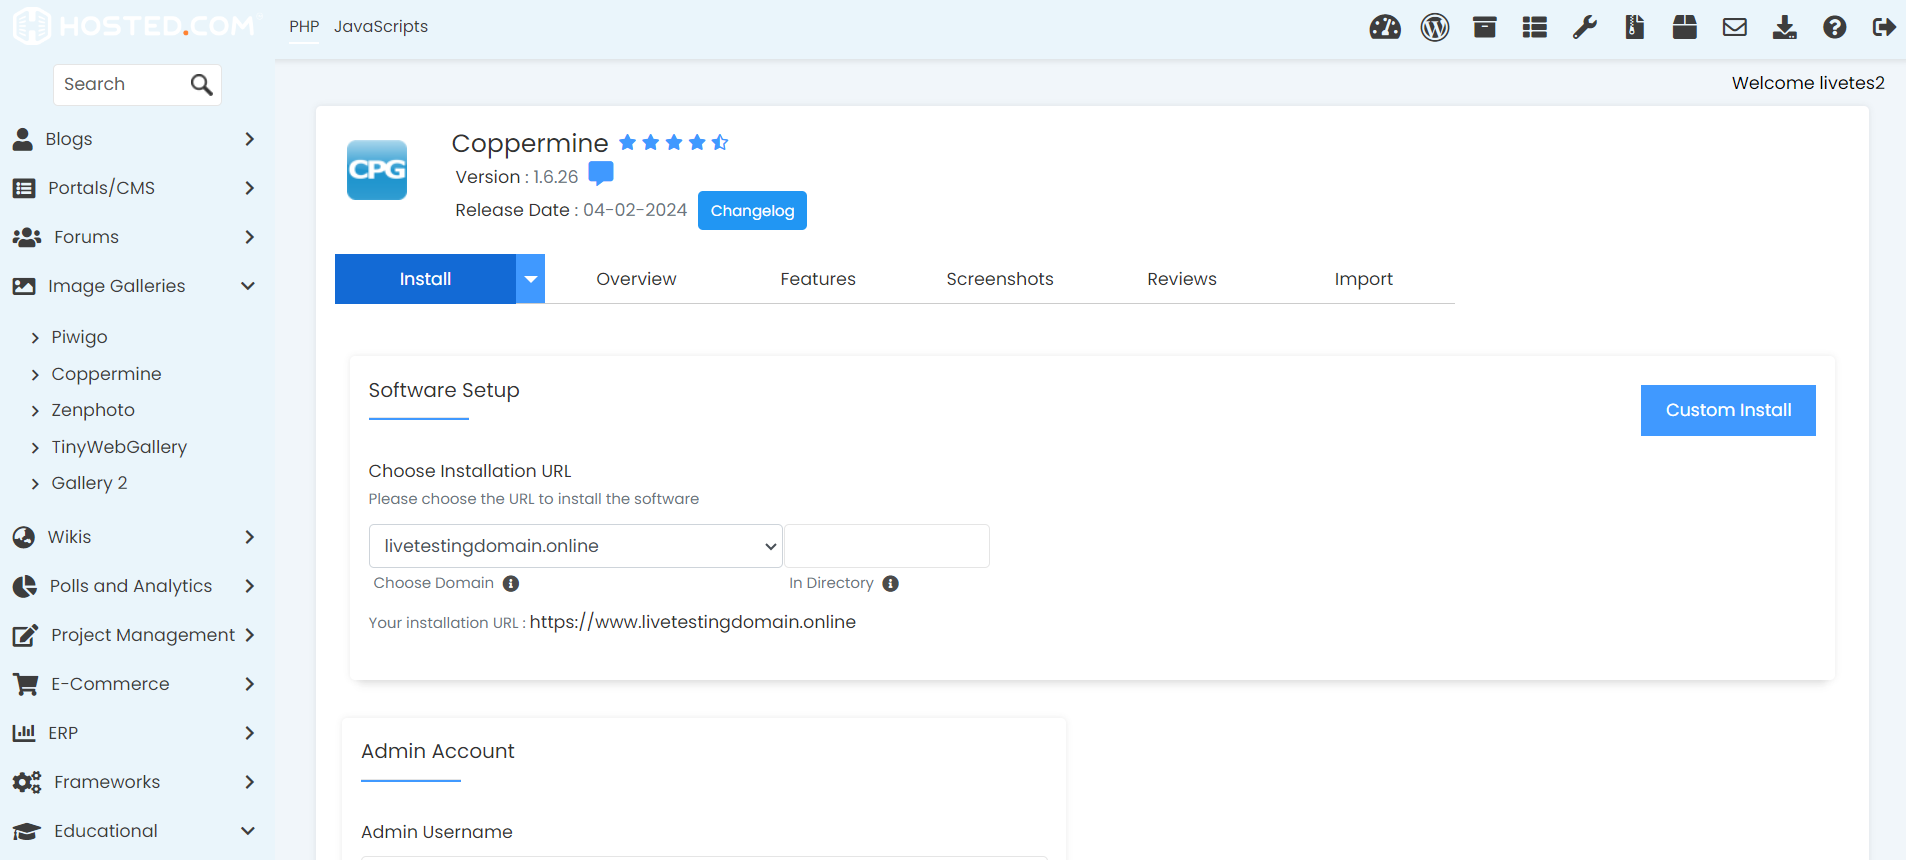Screen dimensions: 1906x860
Task: Open TinyWebGallery in the sidebar
Action: pyautogui.click(x=119, y=447)
